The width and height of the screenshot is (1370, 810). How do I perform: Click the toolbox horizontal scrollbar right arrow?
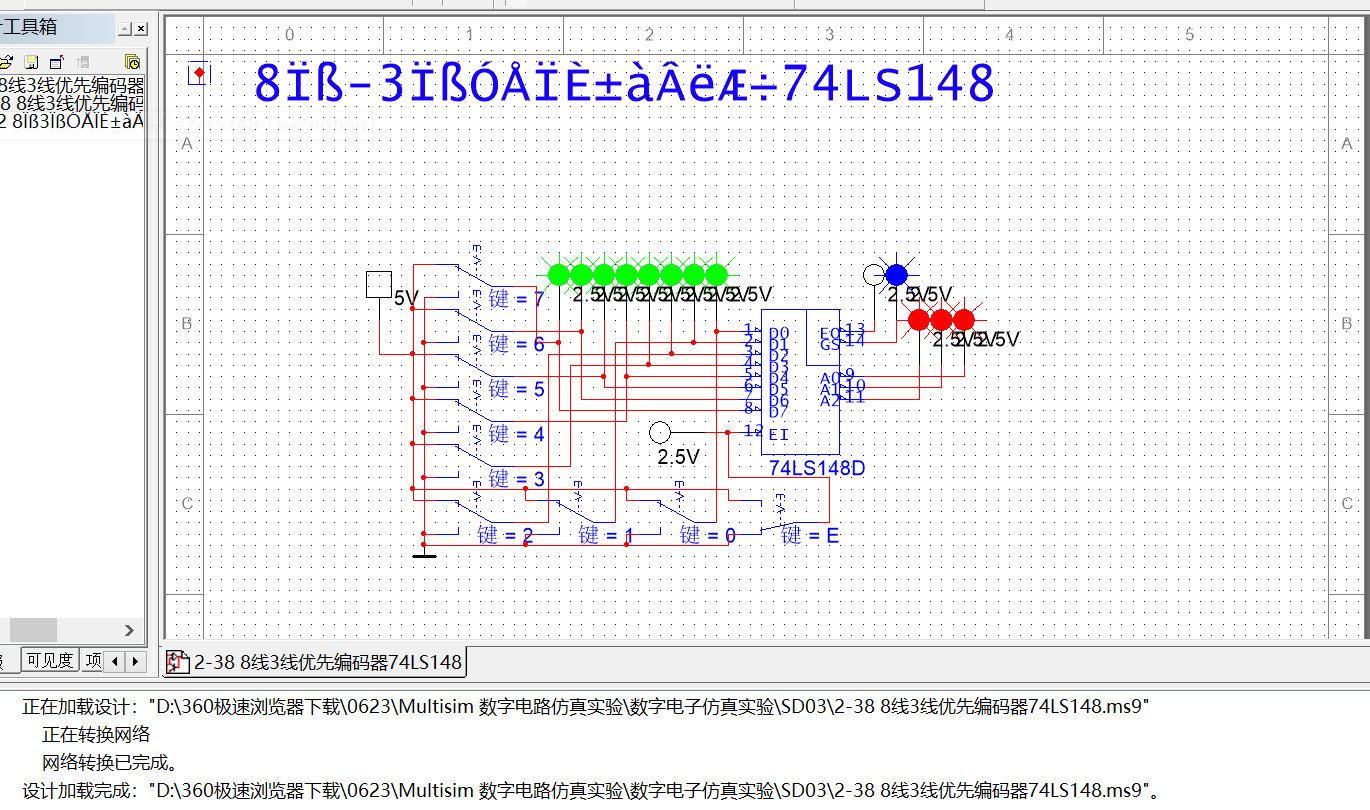point(129,630)
